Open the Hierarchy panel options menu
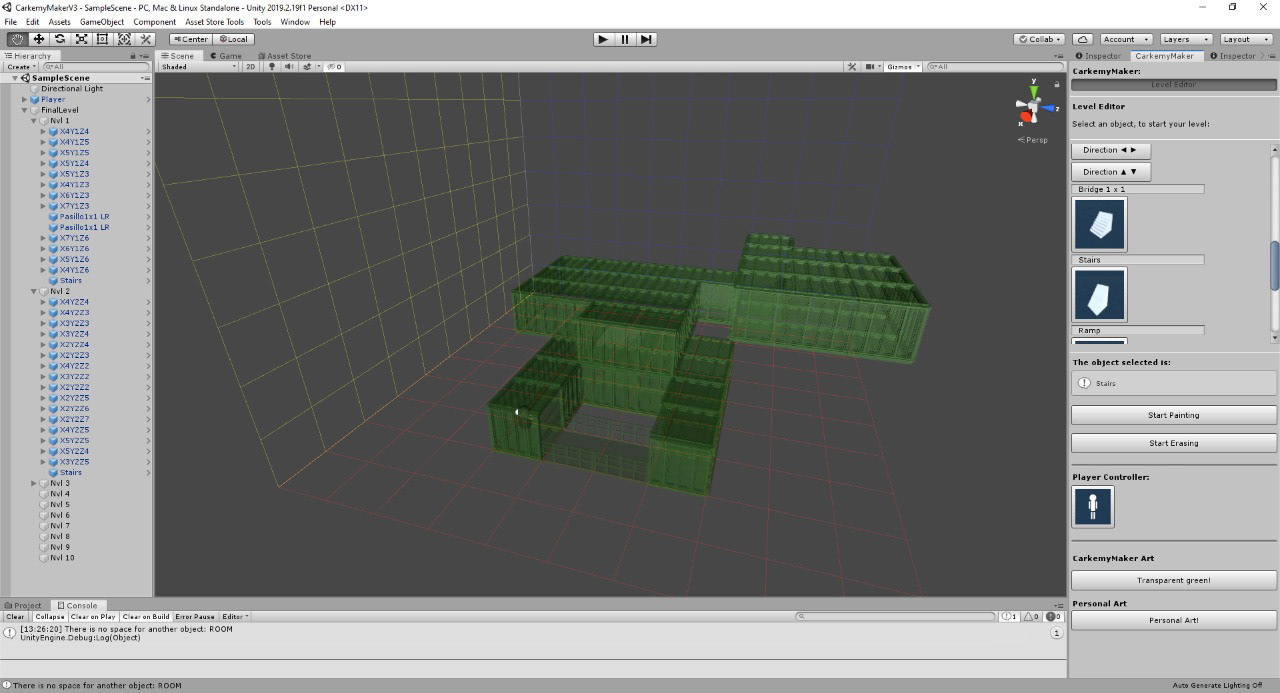 (x=145, y=56)
